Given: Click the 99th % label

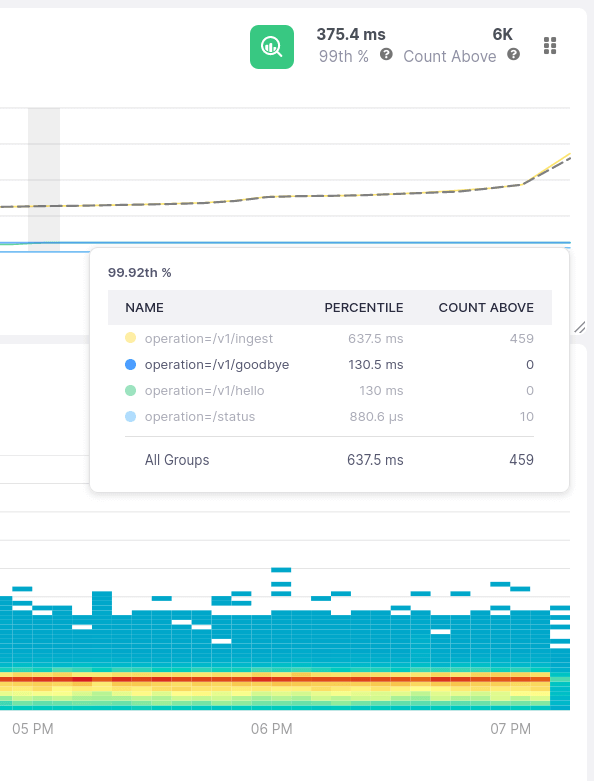Looking at the screenshot, I should pyautogui.click(x=344, y=56).
